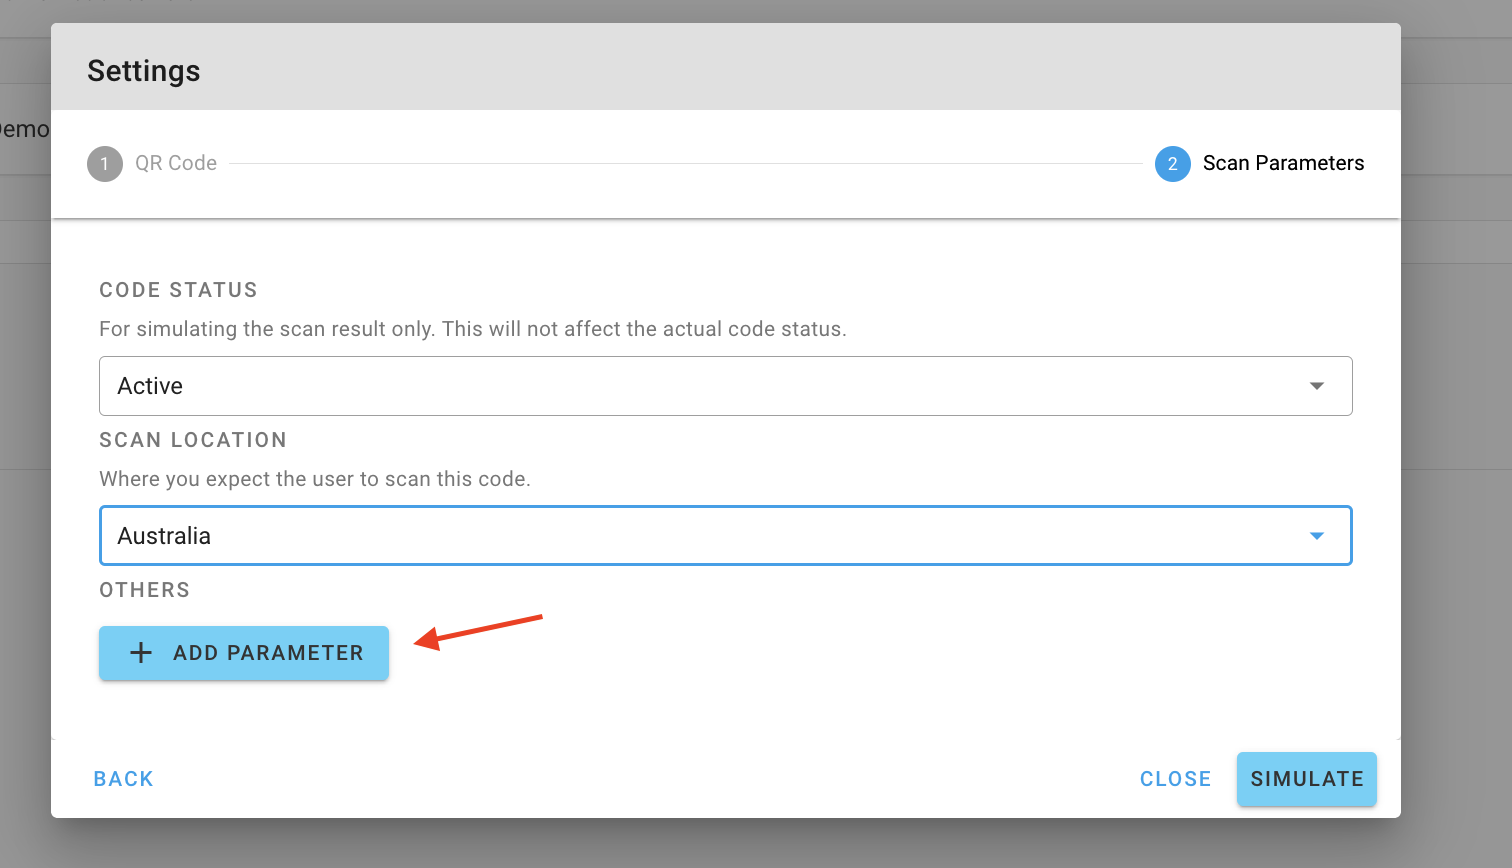Click the Scan Location section heading
Image resolution: width=1512 pixels, height=868 pixels.
click(193, 440)
